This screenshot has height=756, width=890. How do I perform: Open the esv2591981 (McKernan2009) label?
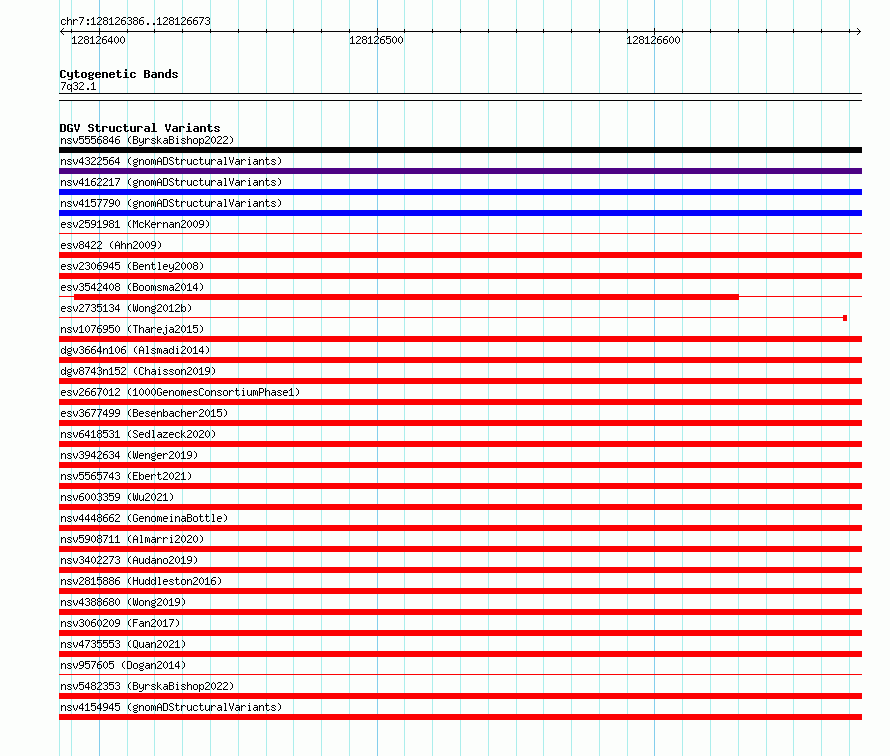[x=135, y=224]
